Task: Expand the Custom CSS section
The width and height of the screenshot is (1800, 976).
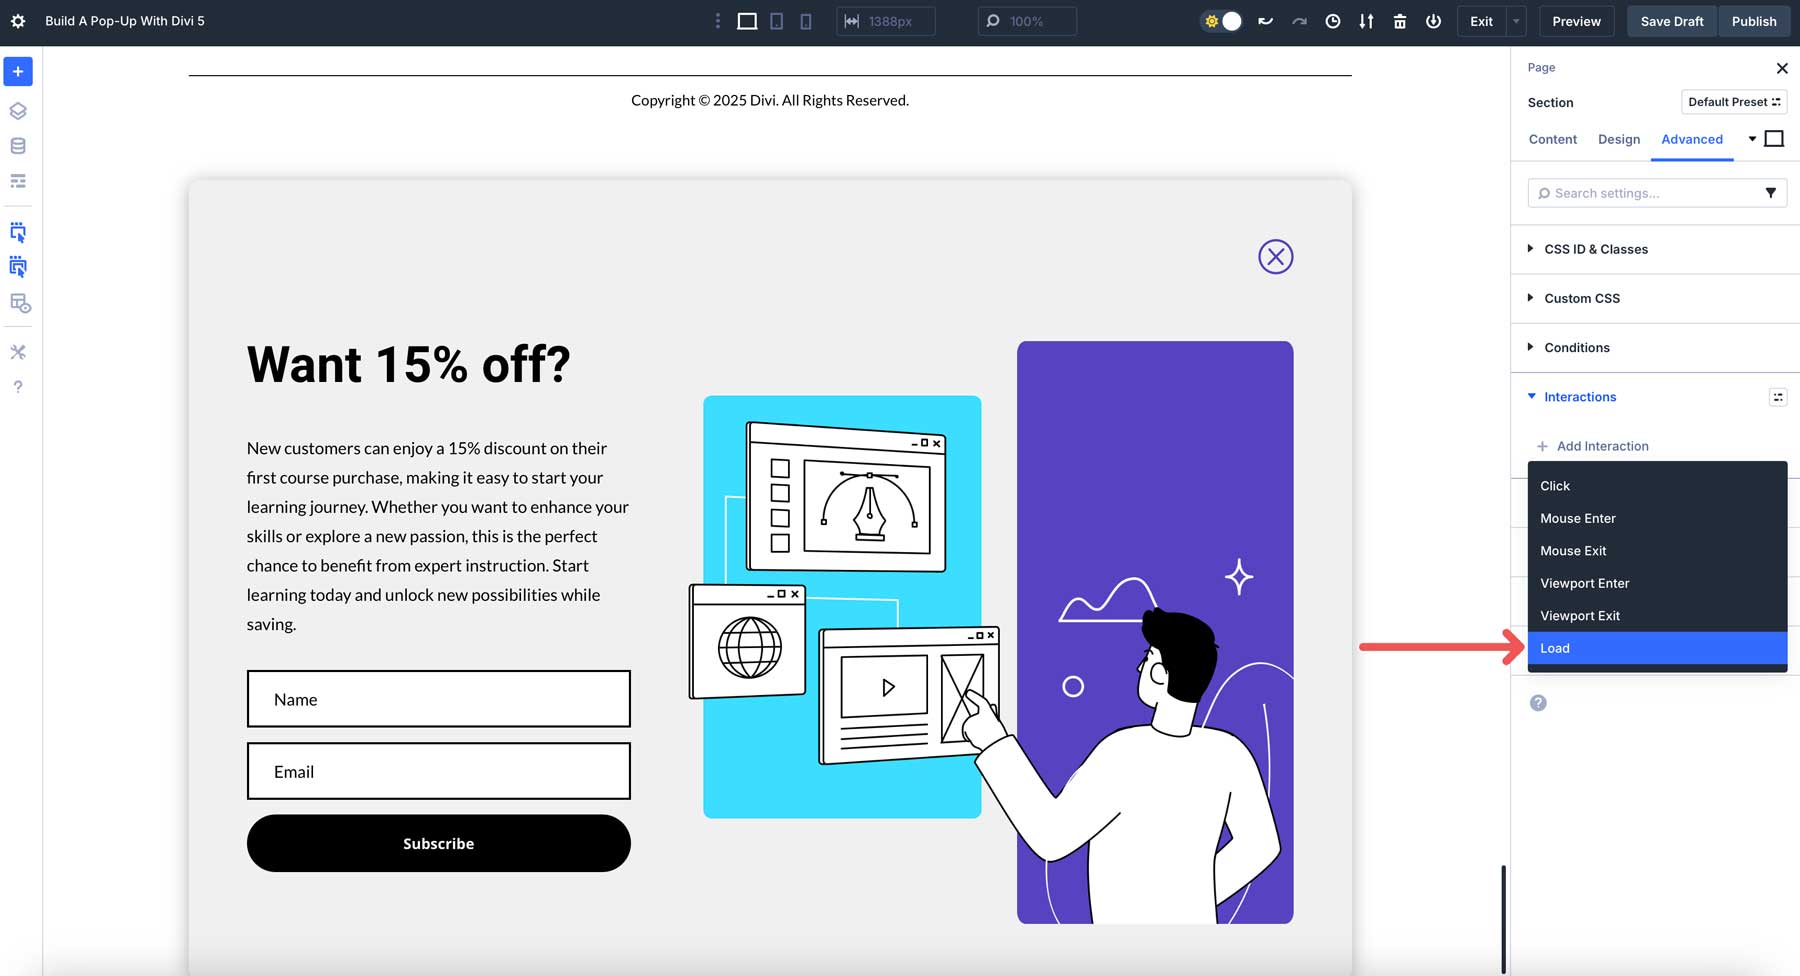Action: tap(1582, 298)
